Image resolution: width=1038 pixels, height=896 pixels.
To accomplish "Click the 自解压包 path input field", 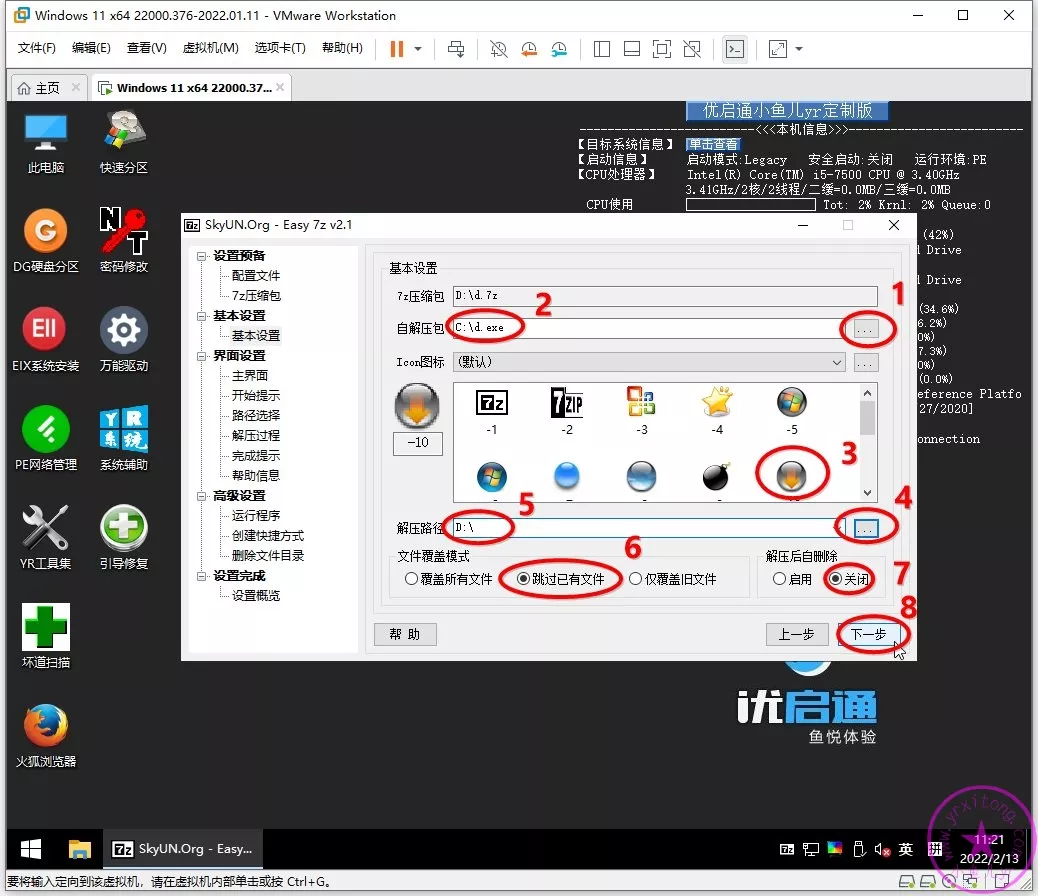I will pos(647,327).
